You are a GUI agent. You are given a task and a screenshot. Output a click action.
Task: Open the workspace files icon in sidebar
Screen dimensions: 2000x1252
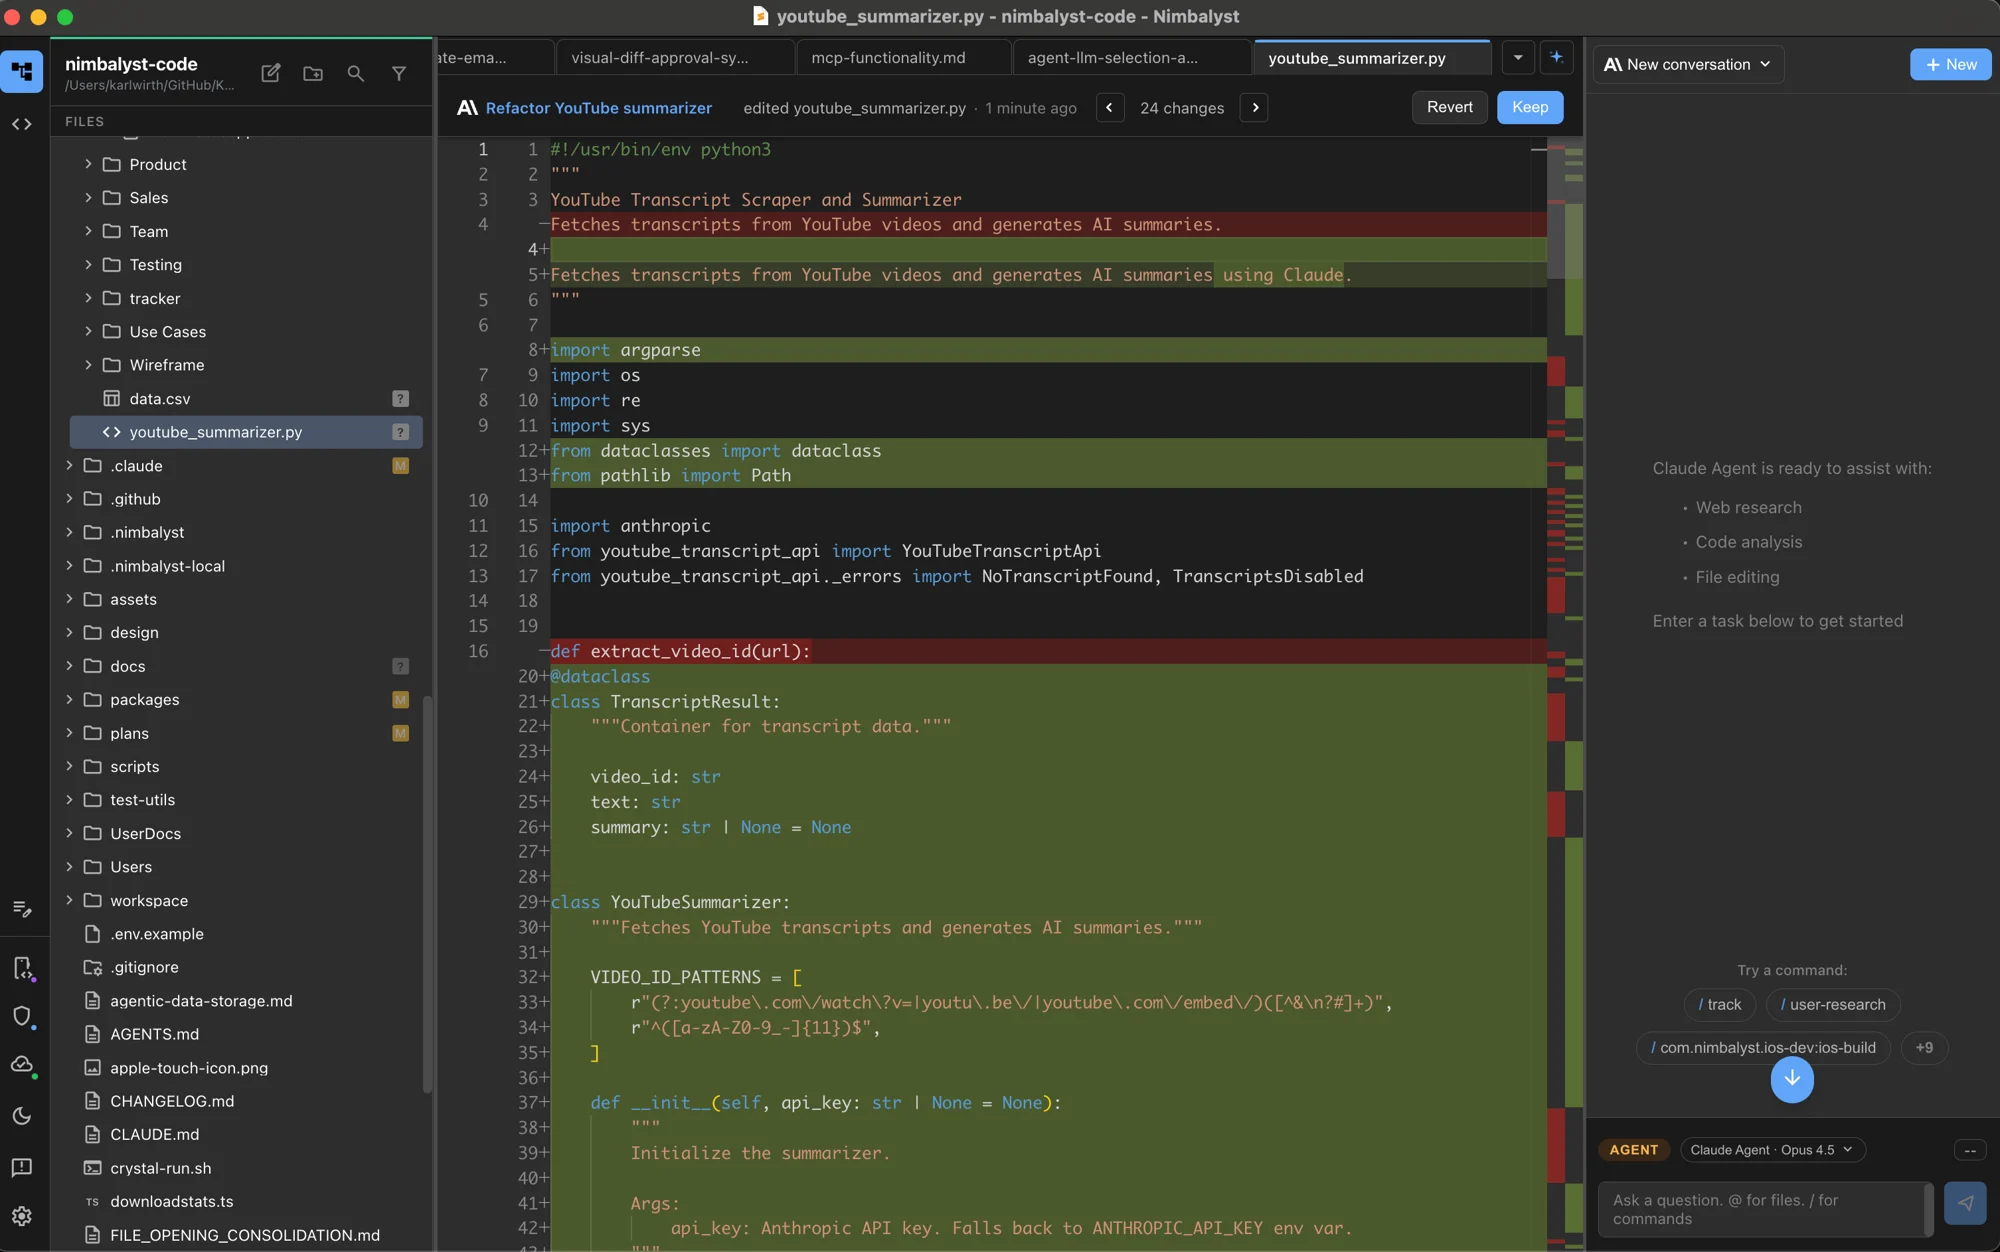pos(22,71)
